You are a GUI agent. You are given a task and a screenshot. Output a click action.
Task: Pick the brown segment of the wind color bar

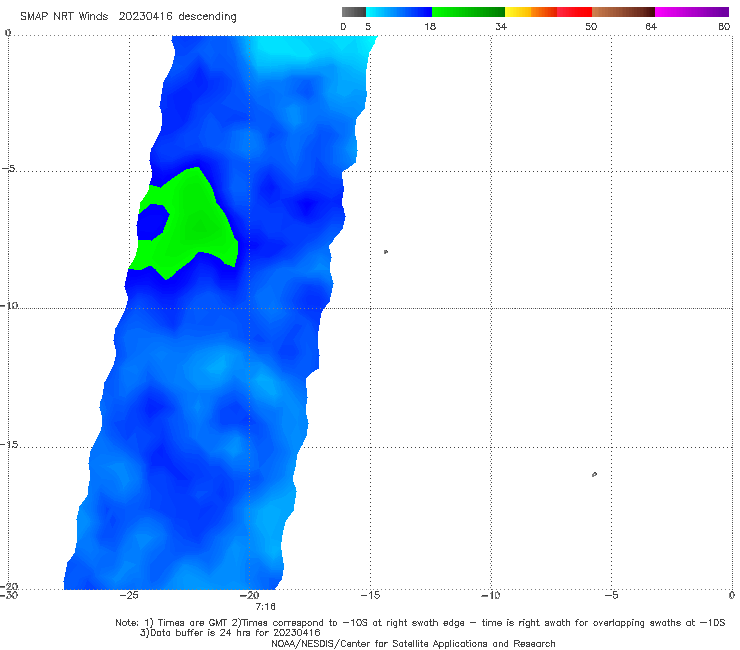pyautogui.click(x=623, y=12)
